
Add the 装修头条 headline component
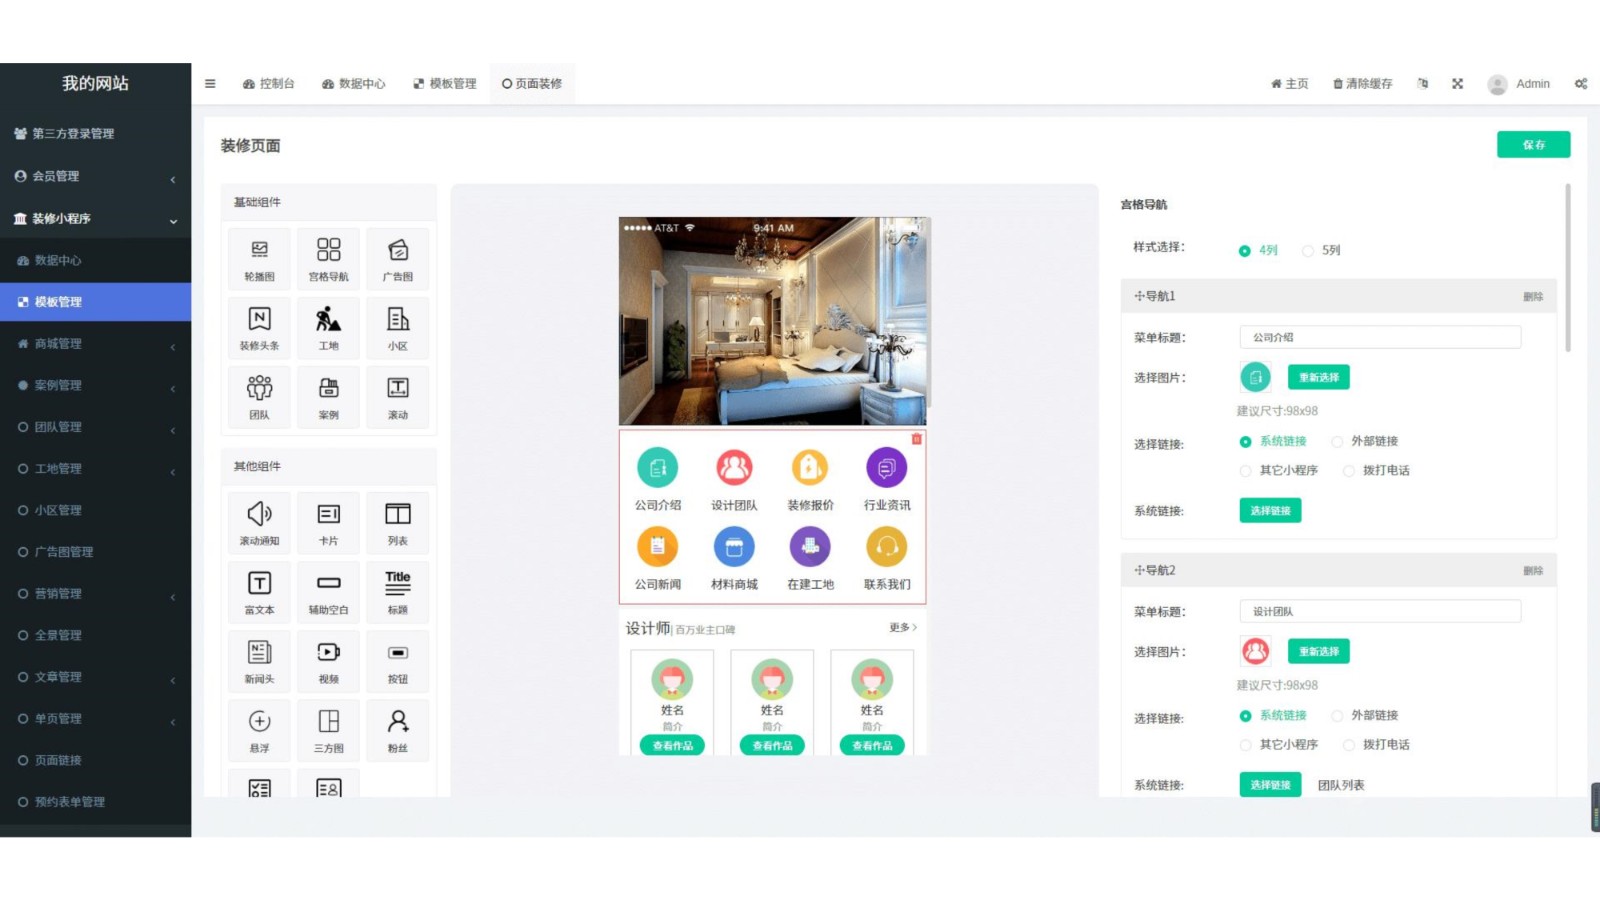pos(259,327)
